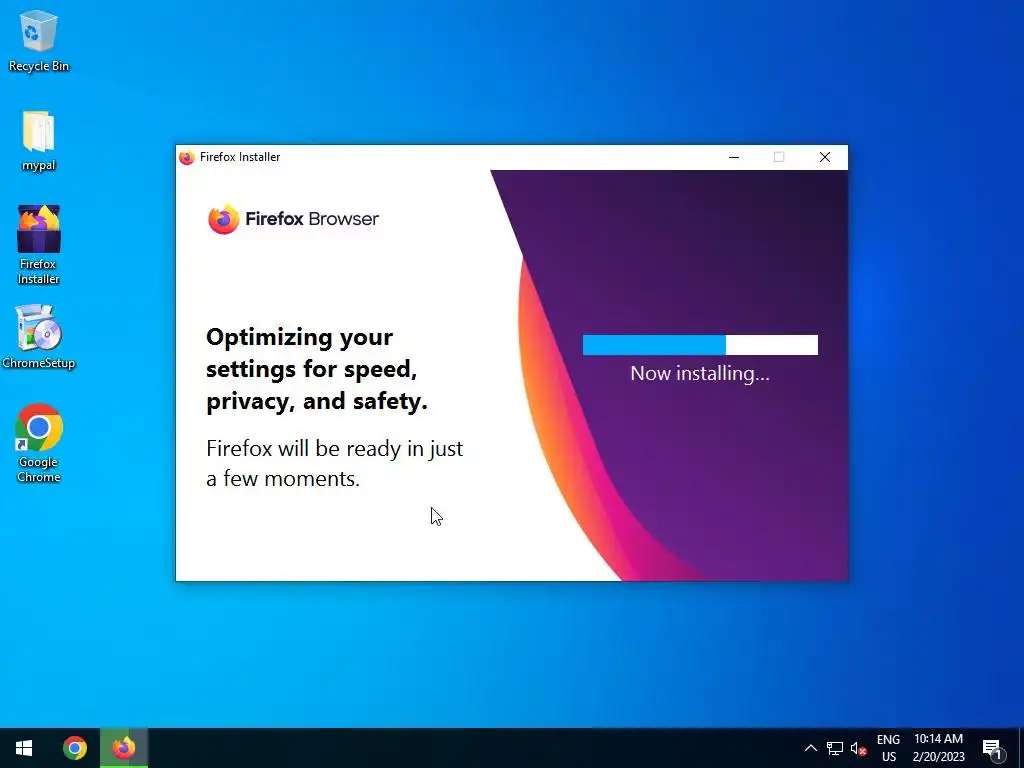
Task: Open the Windows Start menu
Action: point(24,748)
